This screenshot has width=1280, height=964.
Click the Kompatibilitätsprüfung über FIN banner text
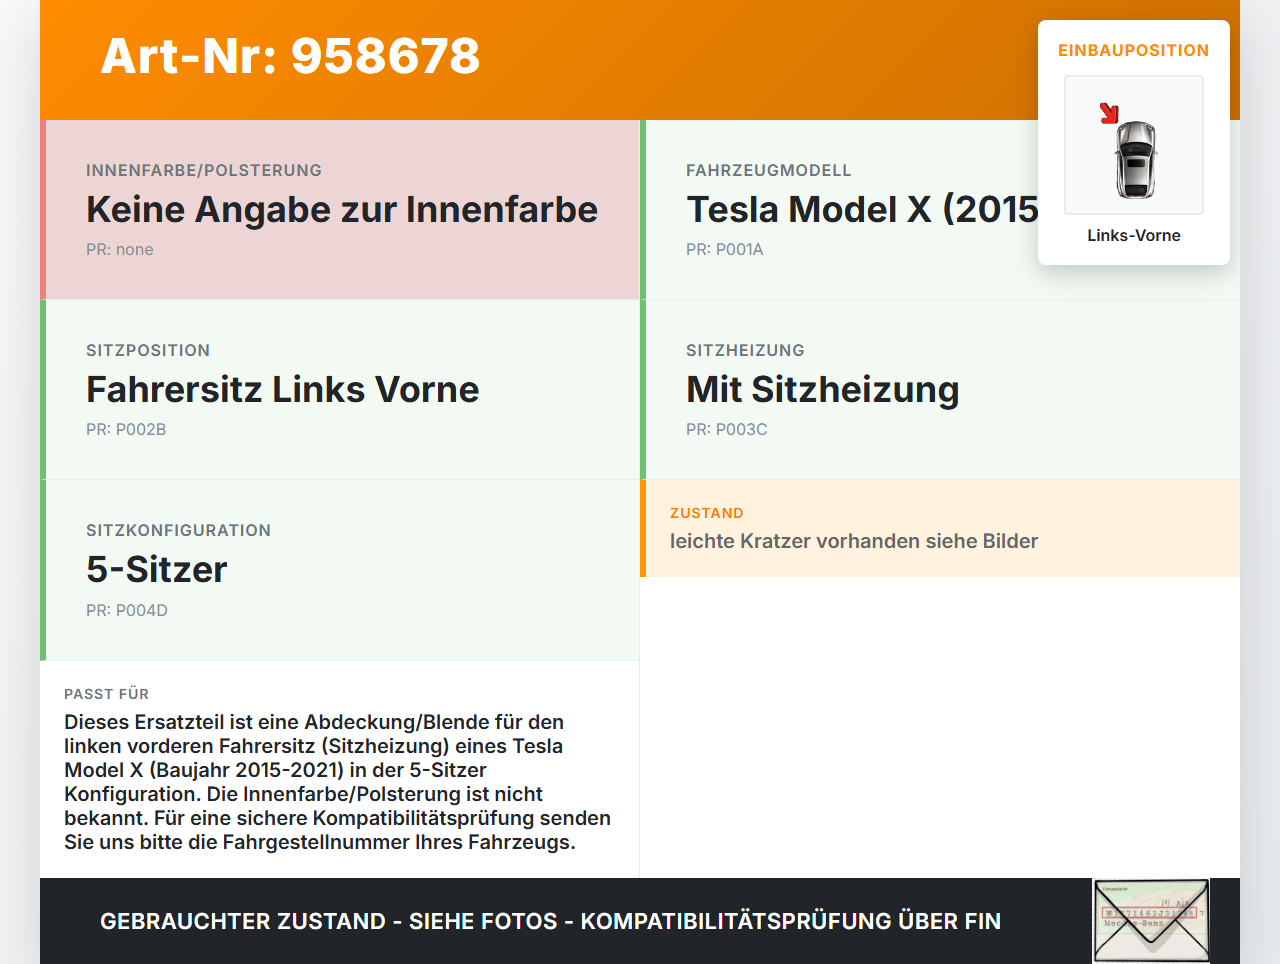[x=550, y=920]
